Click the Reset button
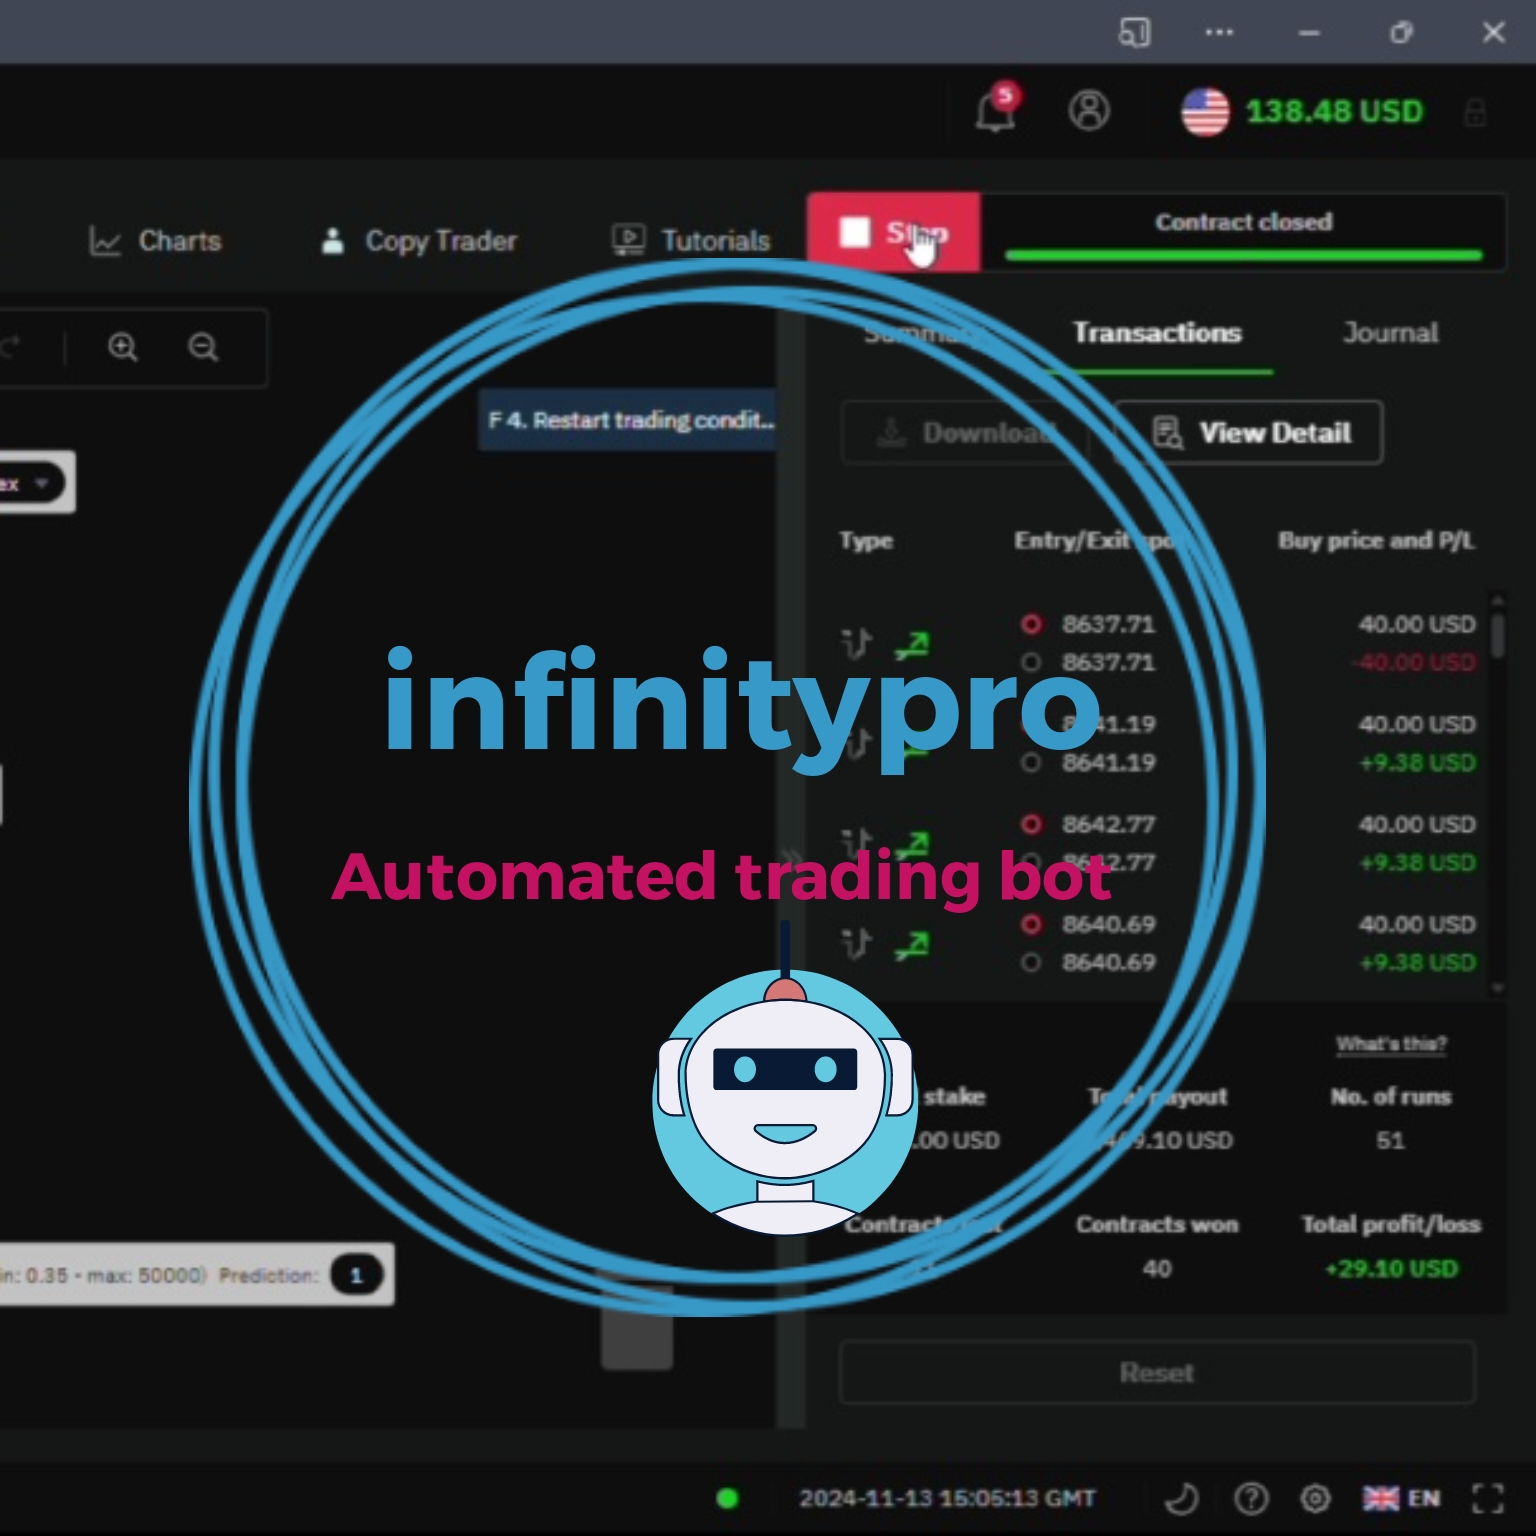Viewport: 1536px width, 1536px height. [1157, 1372]
